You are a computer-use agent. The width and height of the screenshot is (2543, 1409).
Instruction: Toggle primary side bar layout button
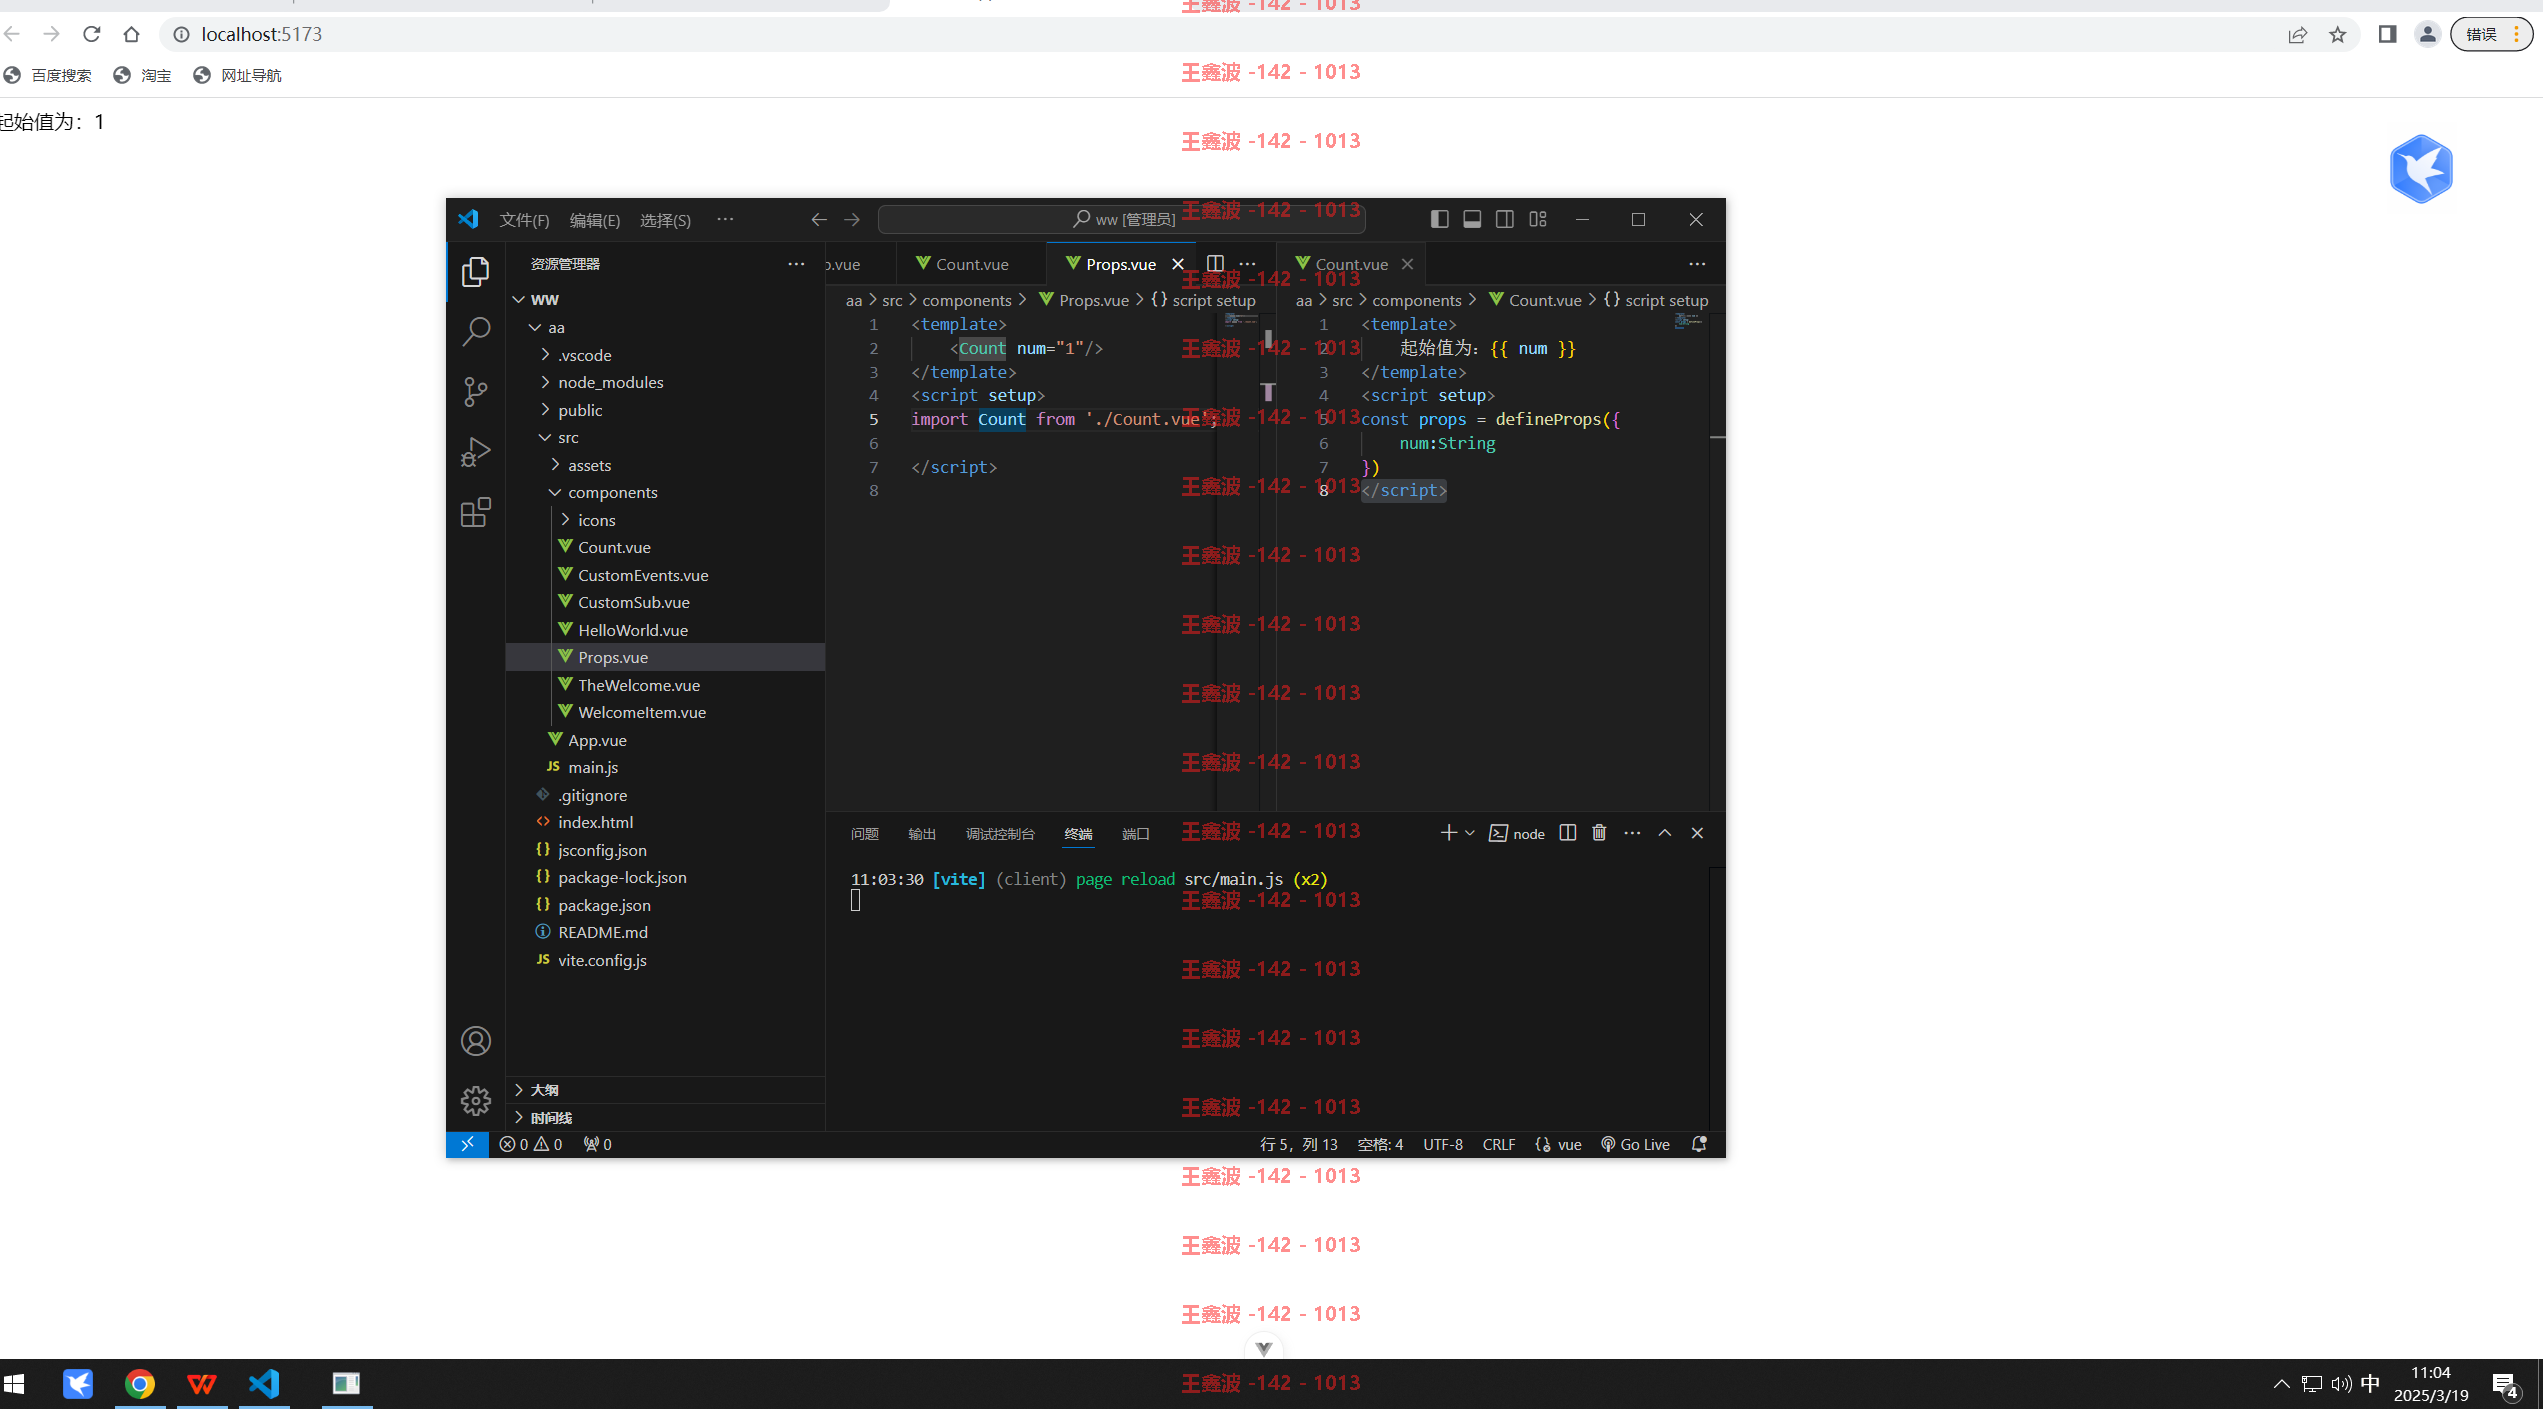tap(1439, 219)
